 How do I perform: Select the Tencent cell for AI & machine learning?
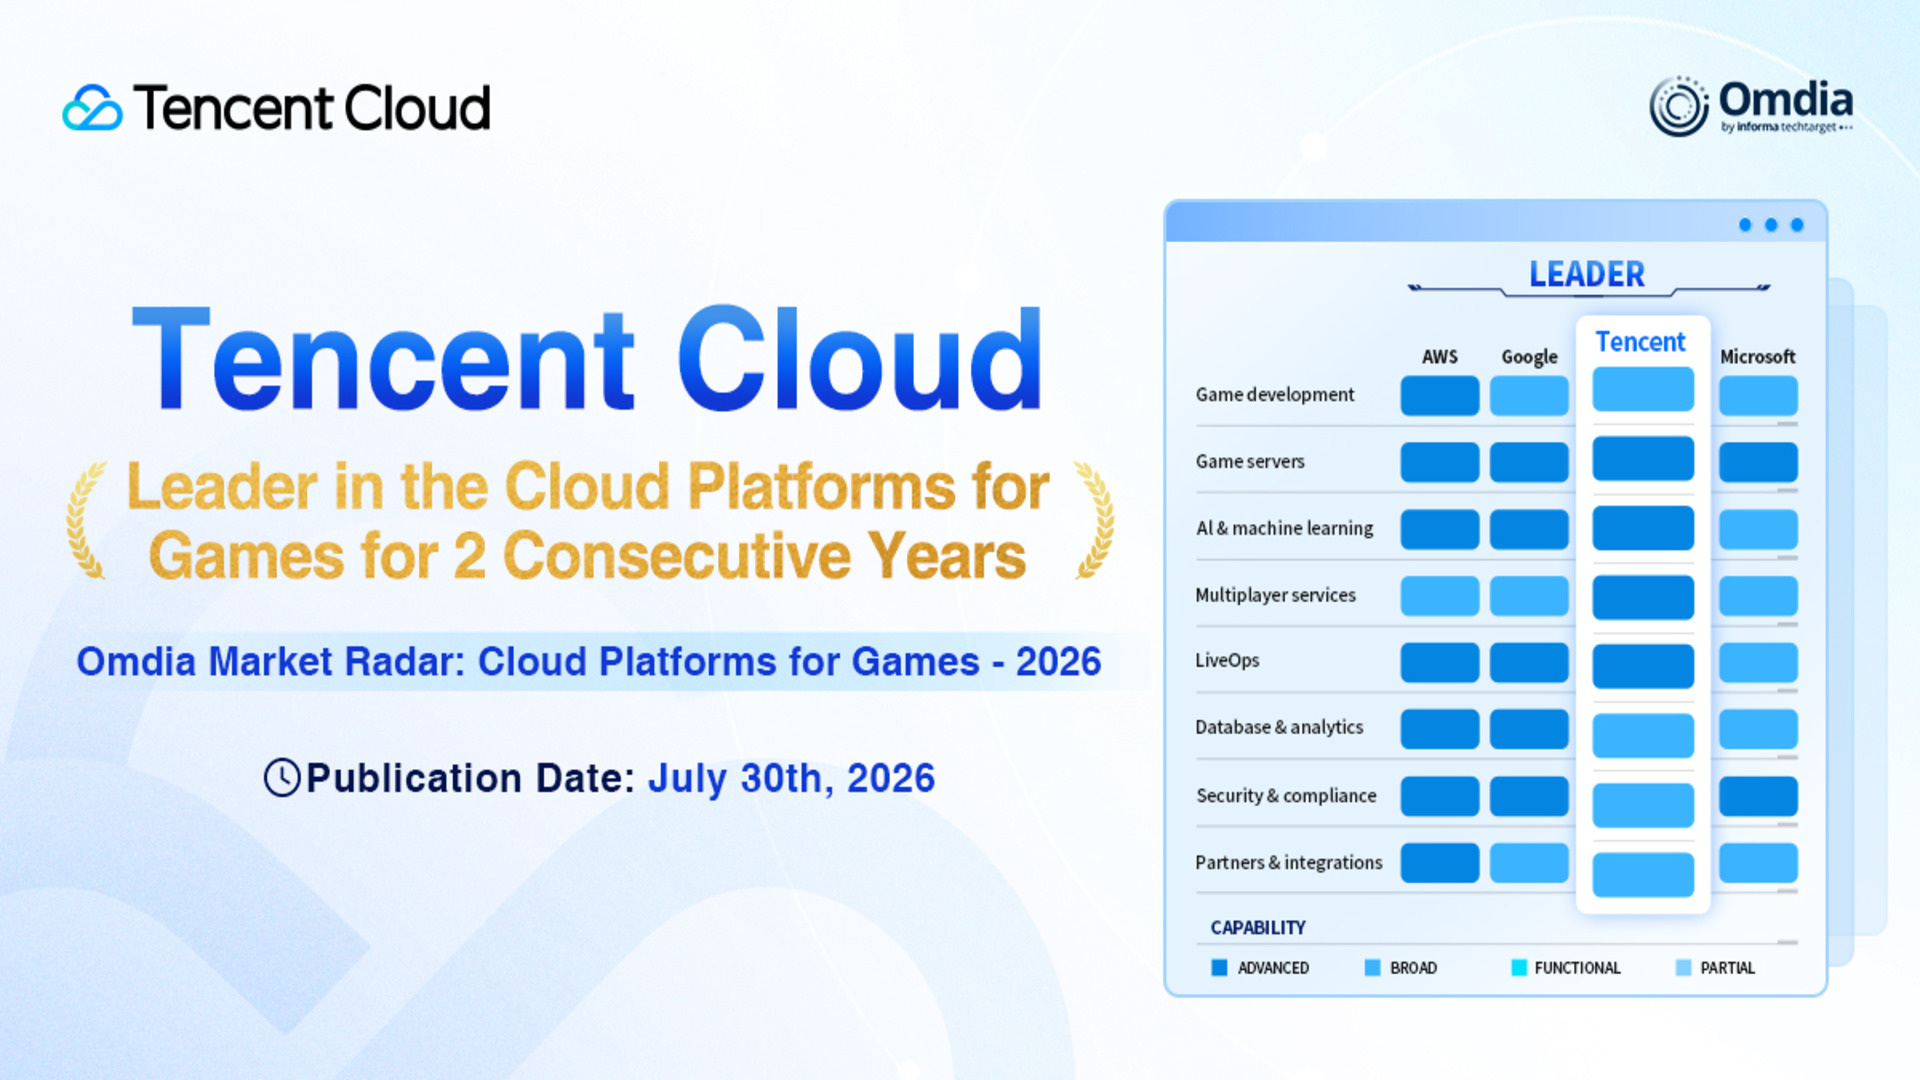point(1643,528)
